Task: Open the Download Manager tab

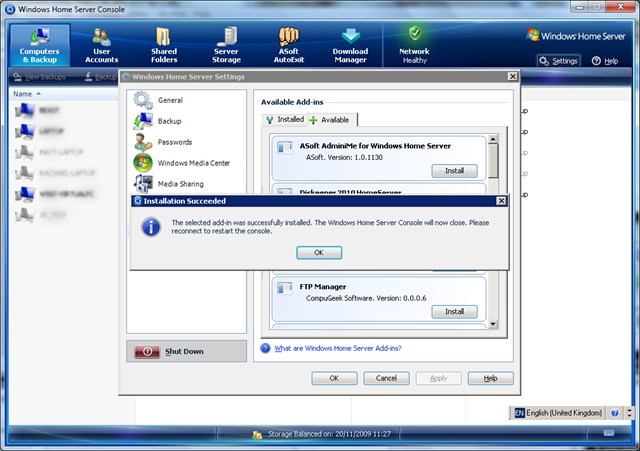Action: coord(350,45)
